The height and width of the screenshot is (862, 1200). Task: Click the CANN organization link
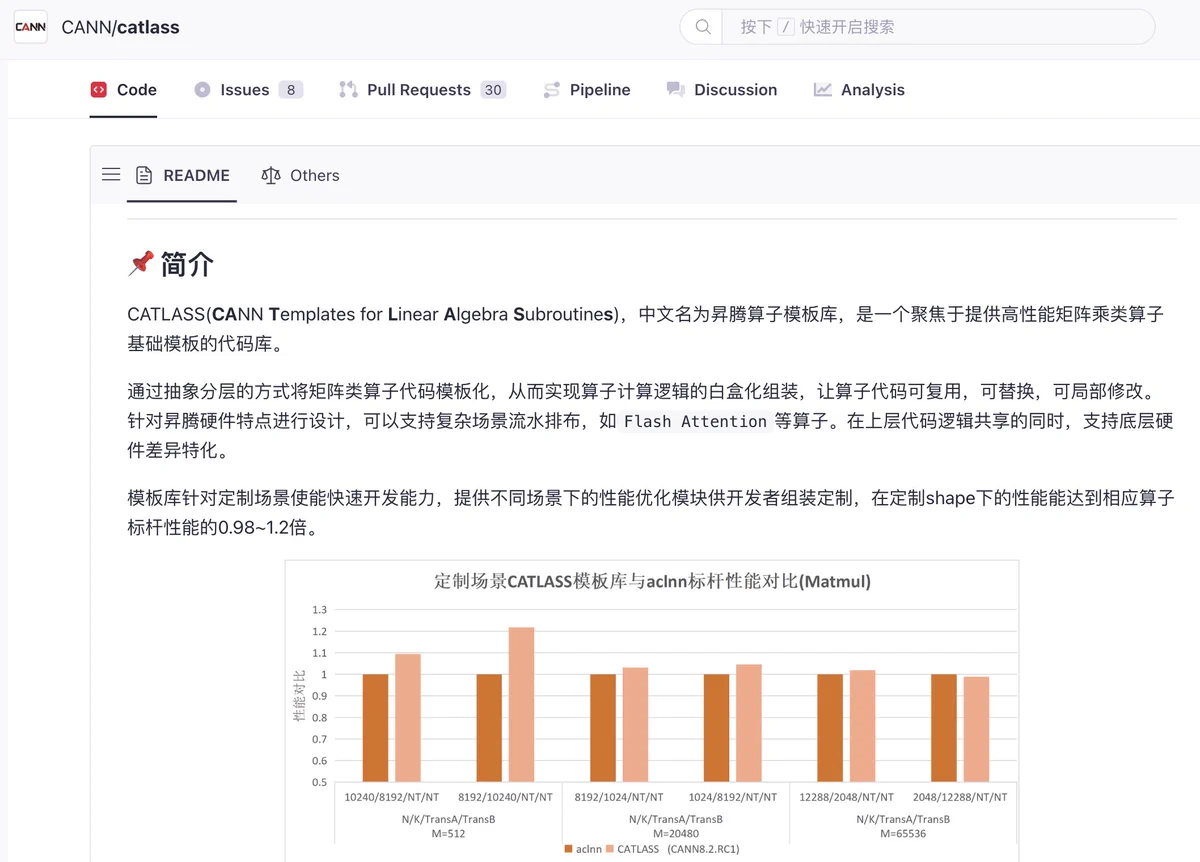86,27
